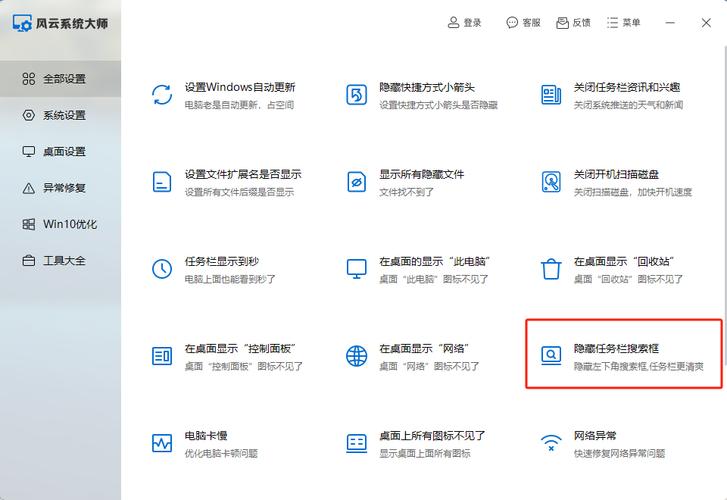Viewport: 727px width, 500px height.
Task: Go to 异常修复 section
Action: tap(60, 188)
